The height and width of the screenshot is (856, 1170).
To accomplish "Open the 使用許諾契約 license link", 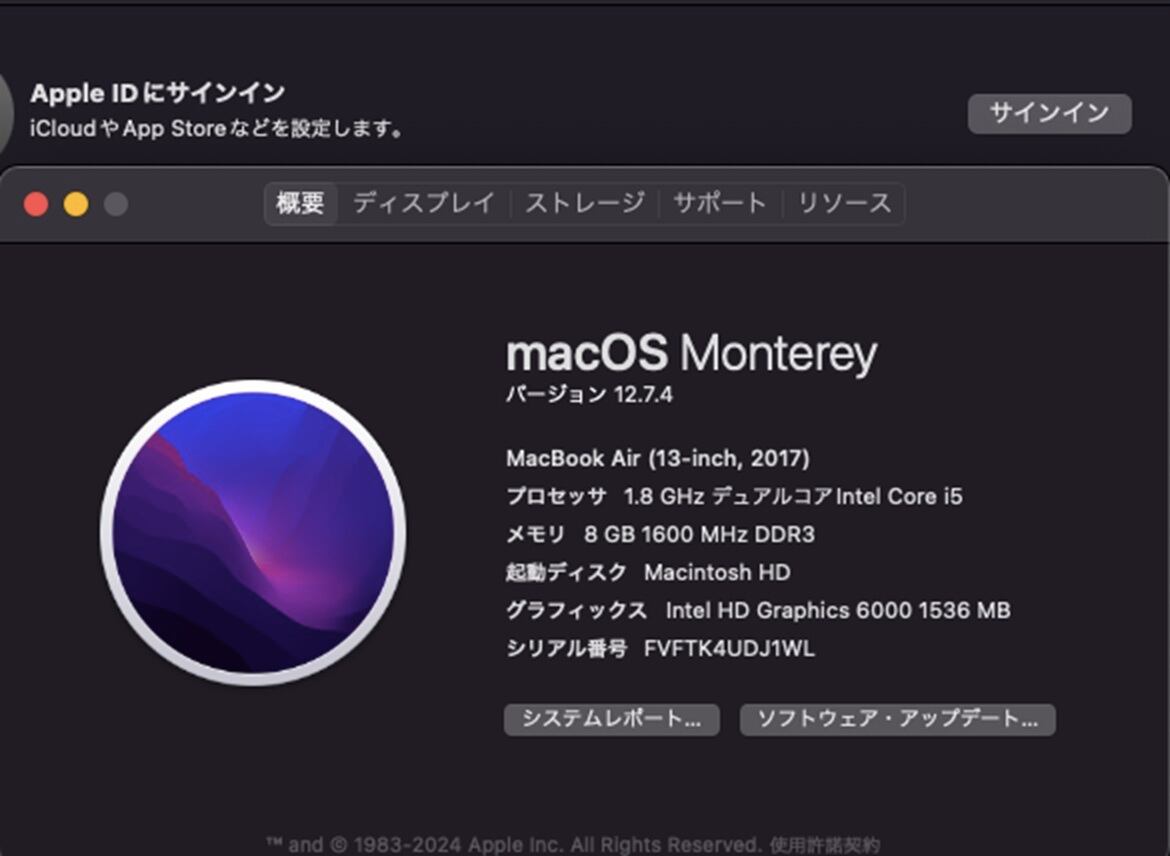I will coord(825,845).
